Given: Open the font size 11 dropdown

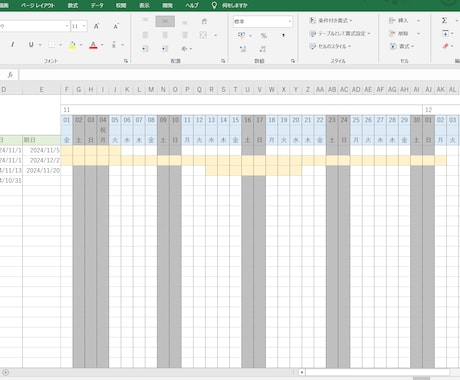Looking at the screenshot, I should coord(84,26).
